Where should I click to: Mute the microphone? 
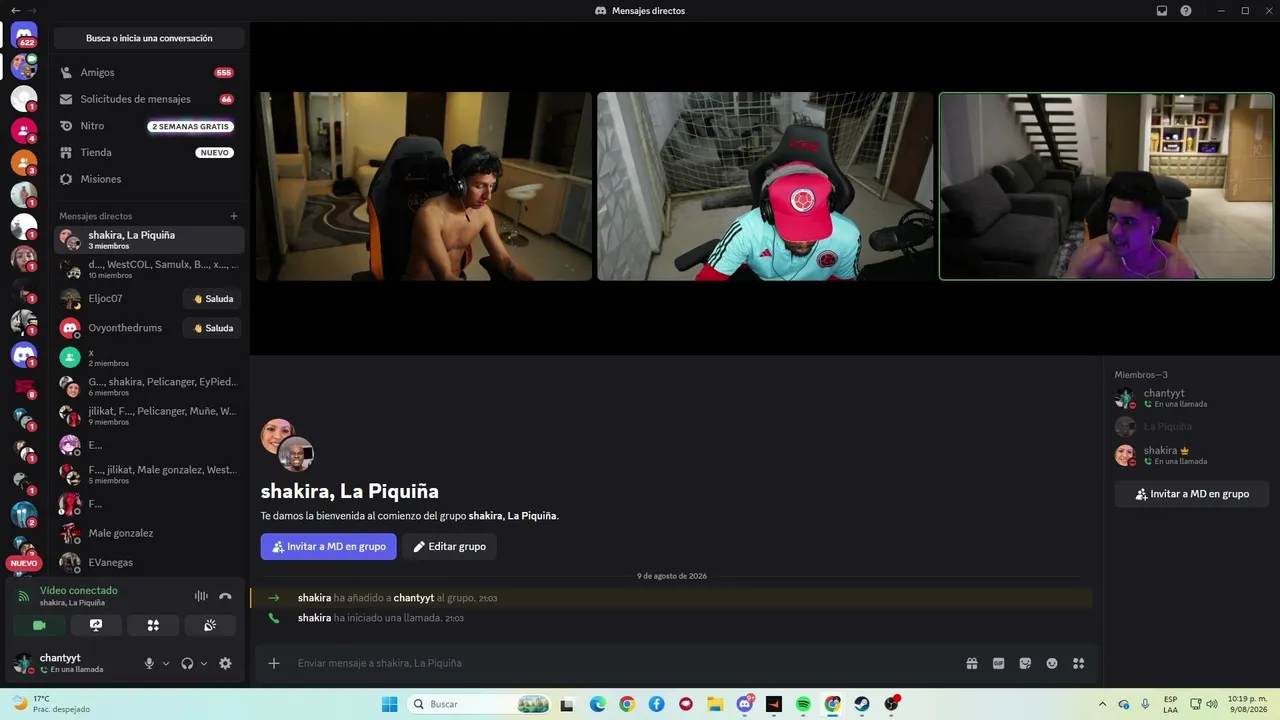click(149, 663)
